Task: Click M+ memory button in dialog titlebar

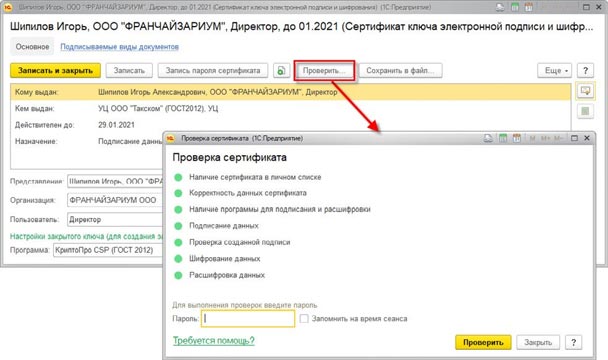Action: click(545, 138)
